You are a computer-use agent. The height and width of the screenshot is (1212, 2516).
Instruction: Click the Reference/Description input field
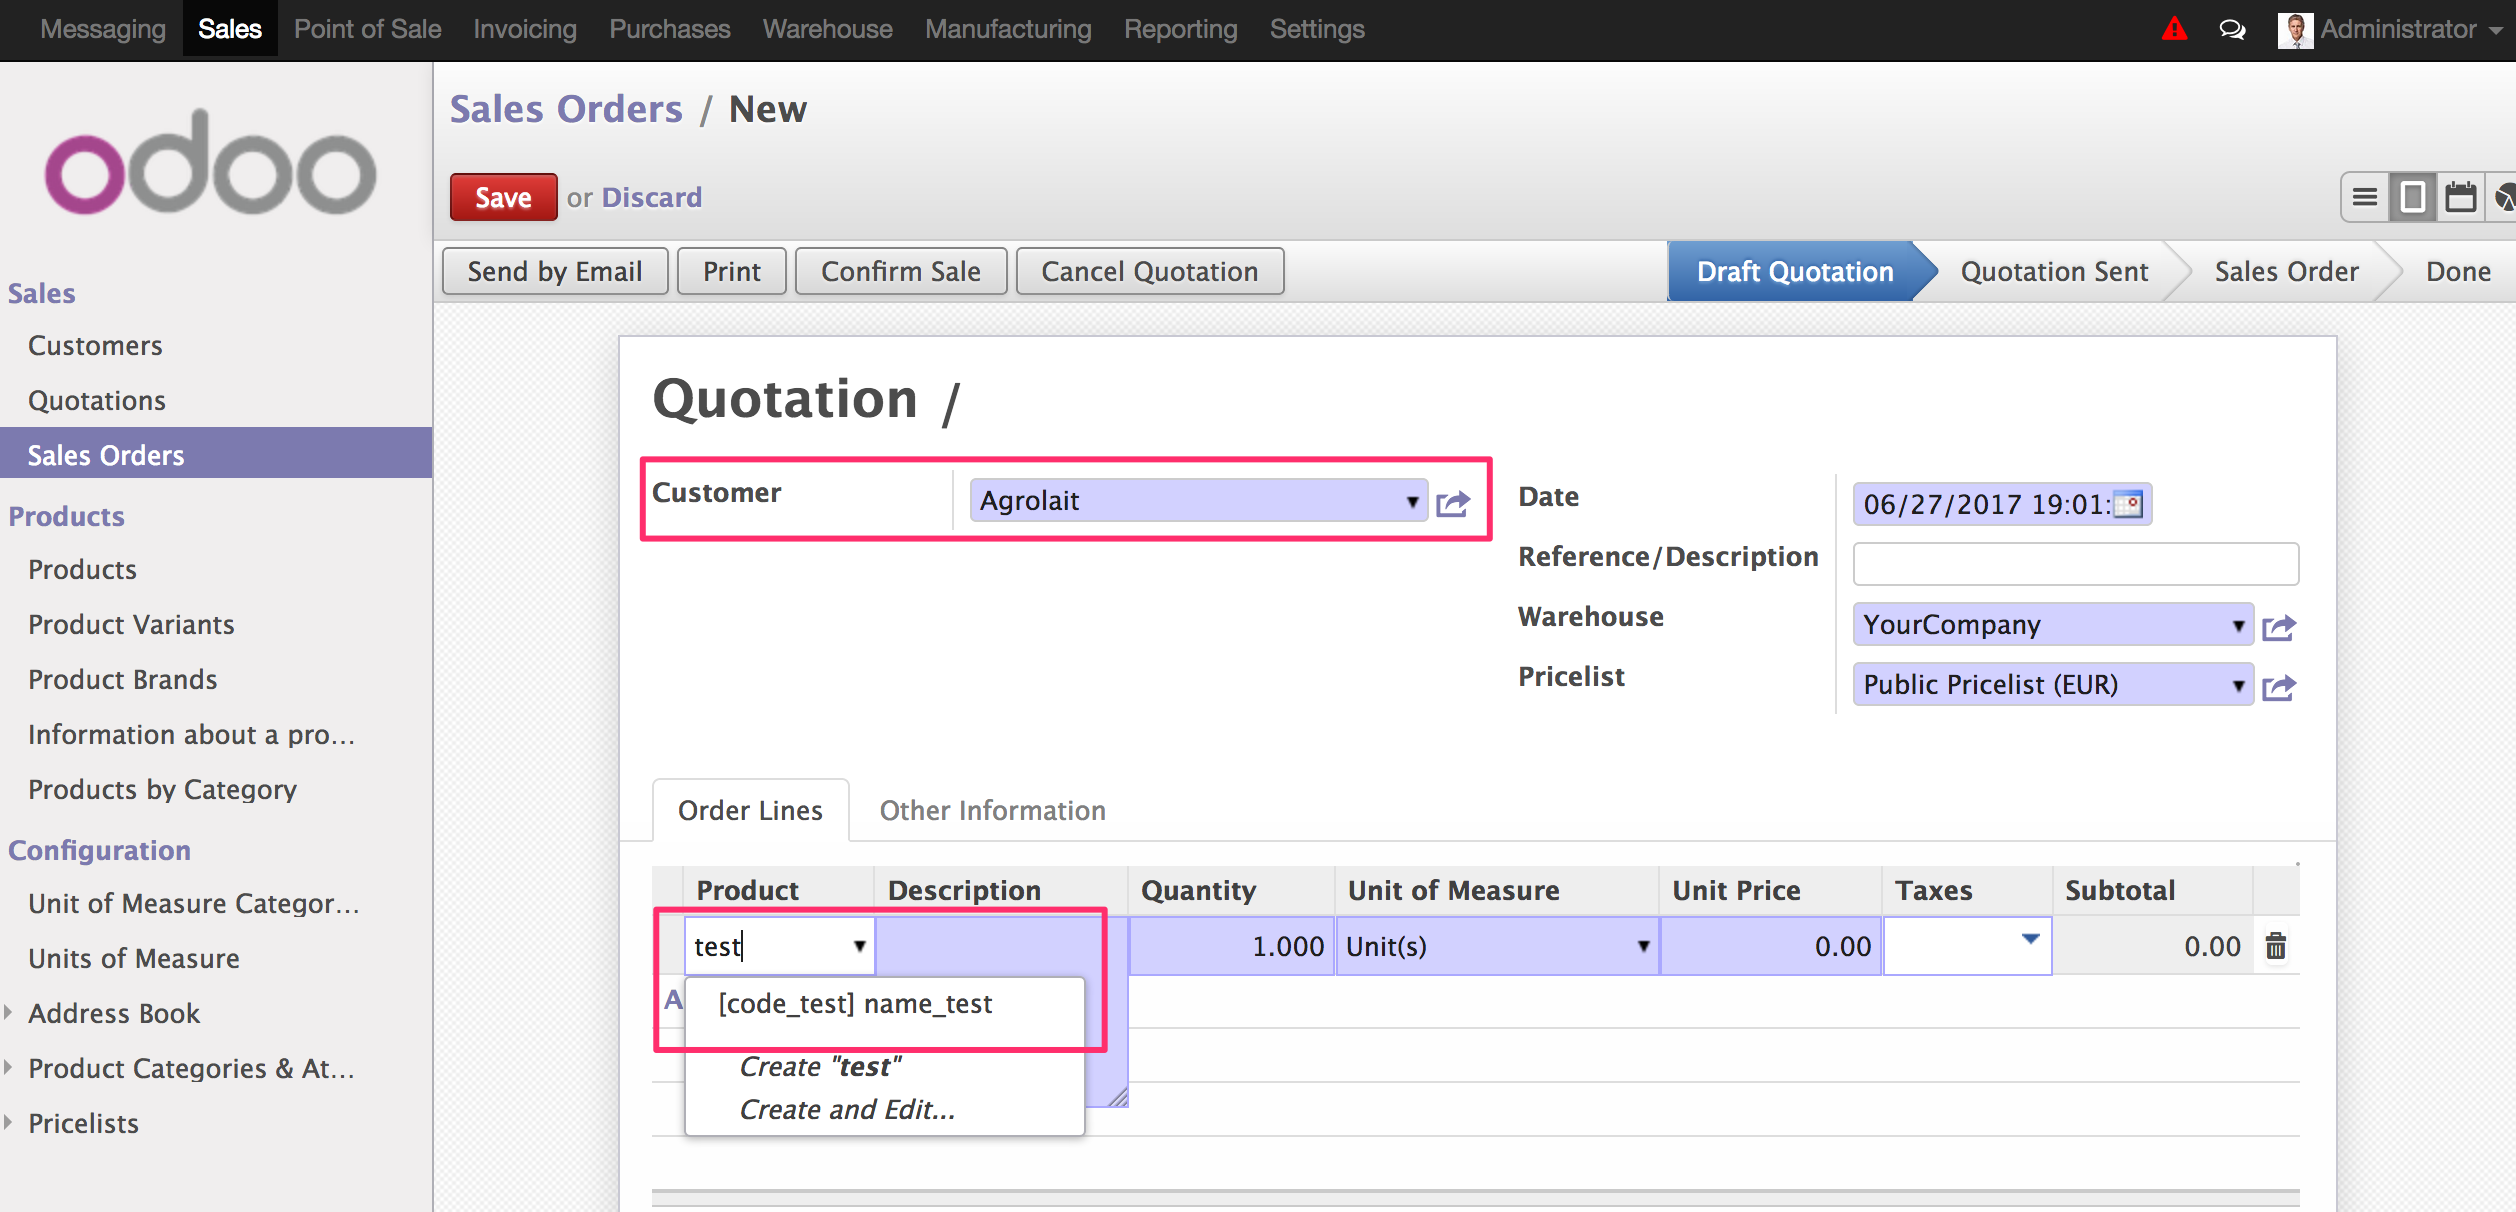[2075, 564]
